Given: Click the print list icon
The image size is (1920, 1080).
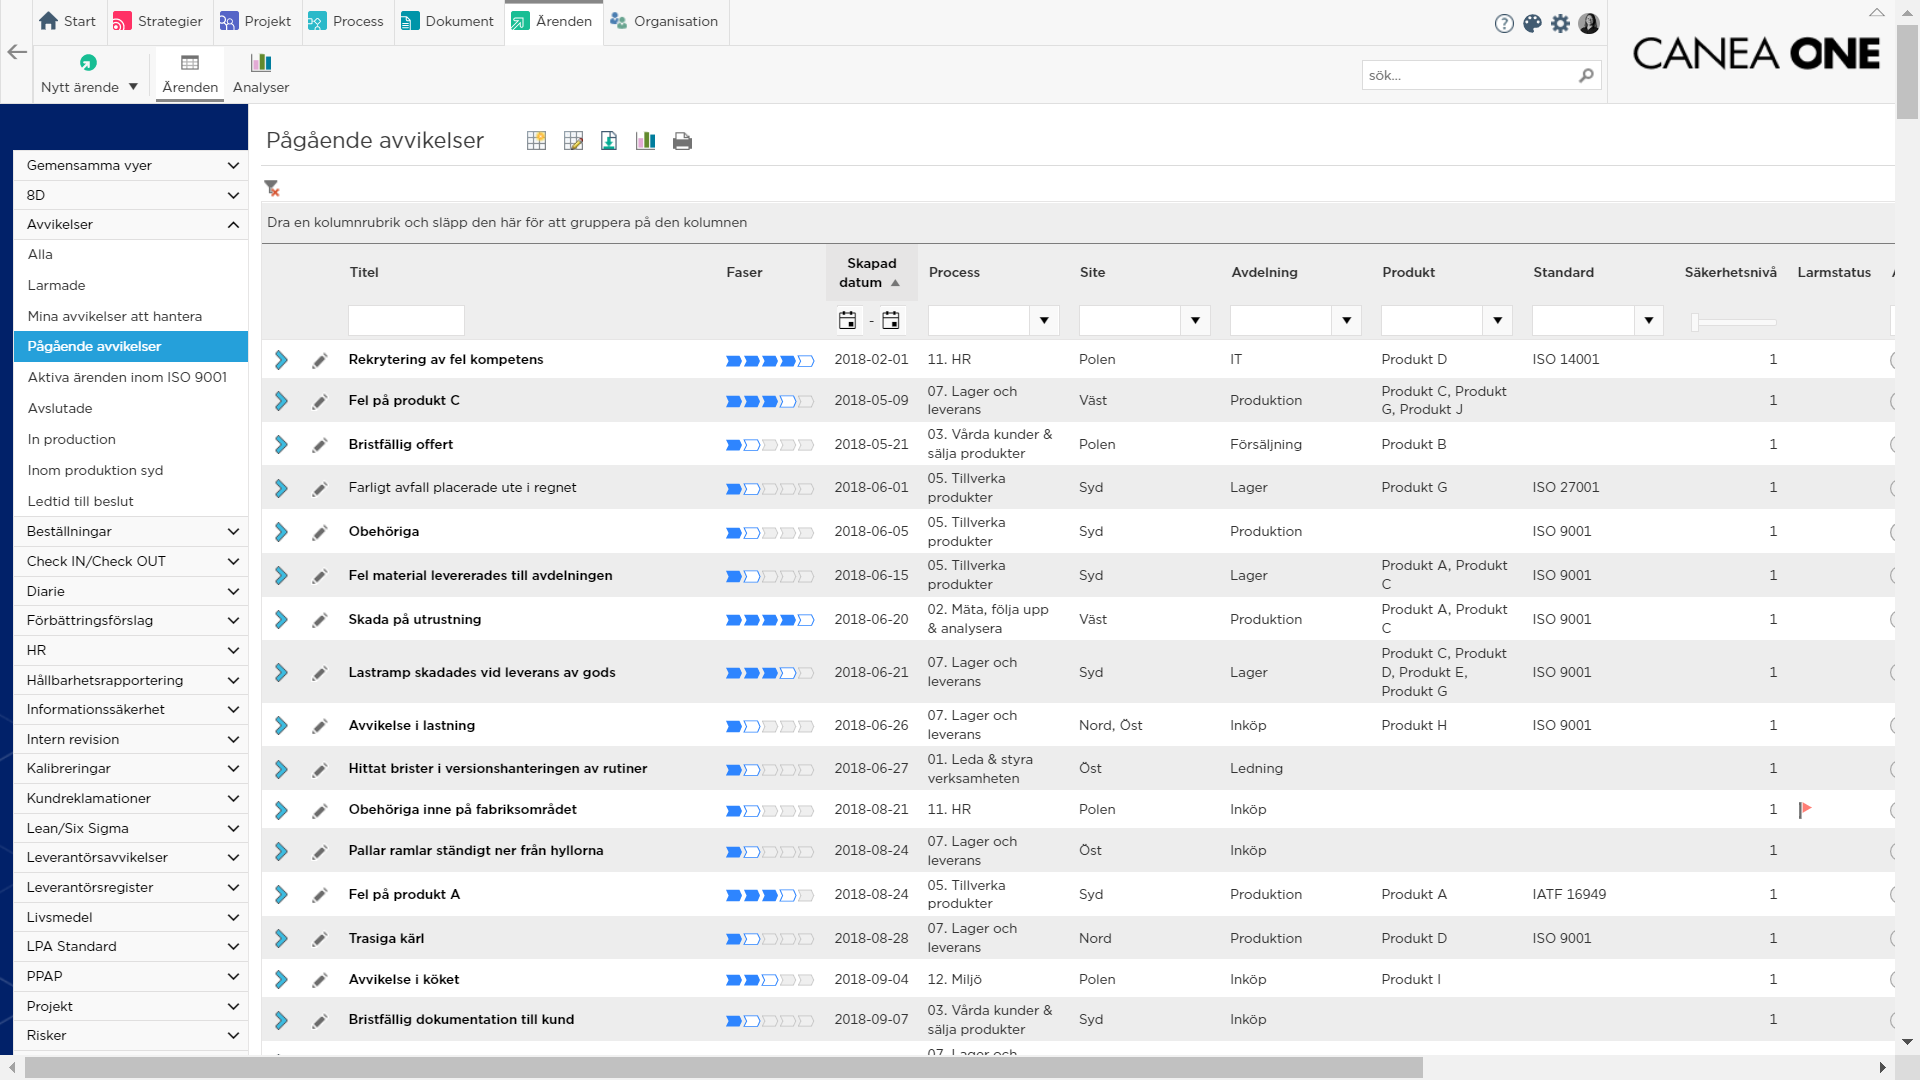Looking at the screenshot, I should [x=682, y=141].
